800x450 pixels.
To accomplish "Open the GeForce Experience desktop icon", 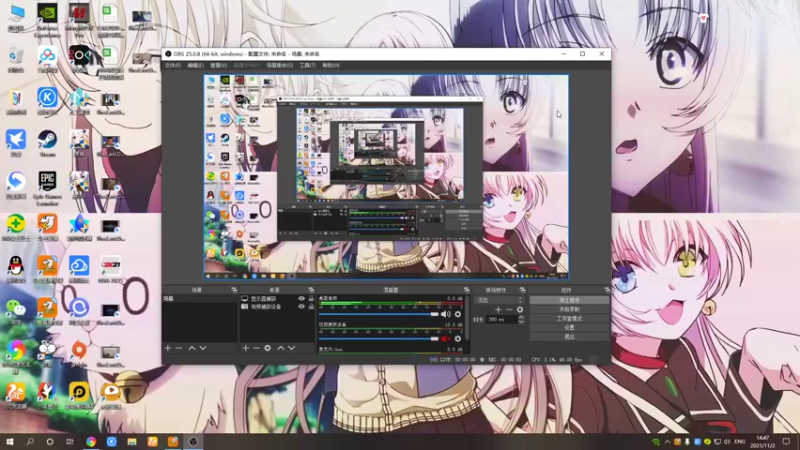I will pyautogui.click(x=47, y=20).
